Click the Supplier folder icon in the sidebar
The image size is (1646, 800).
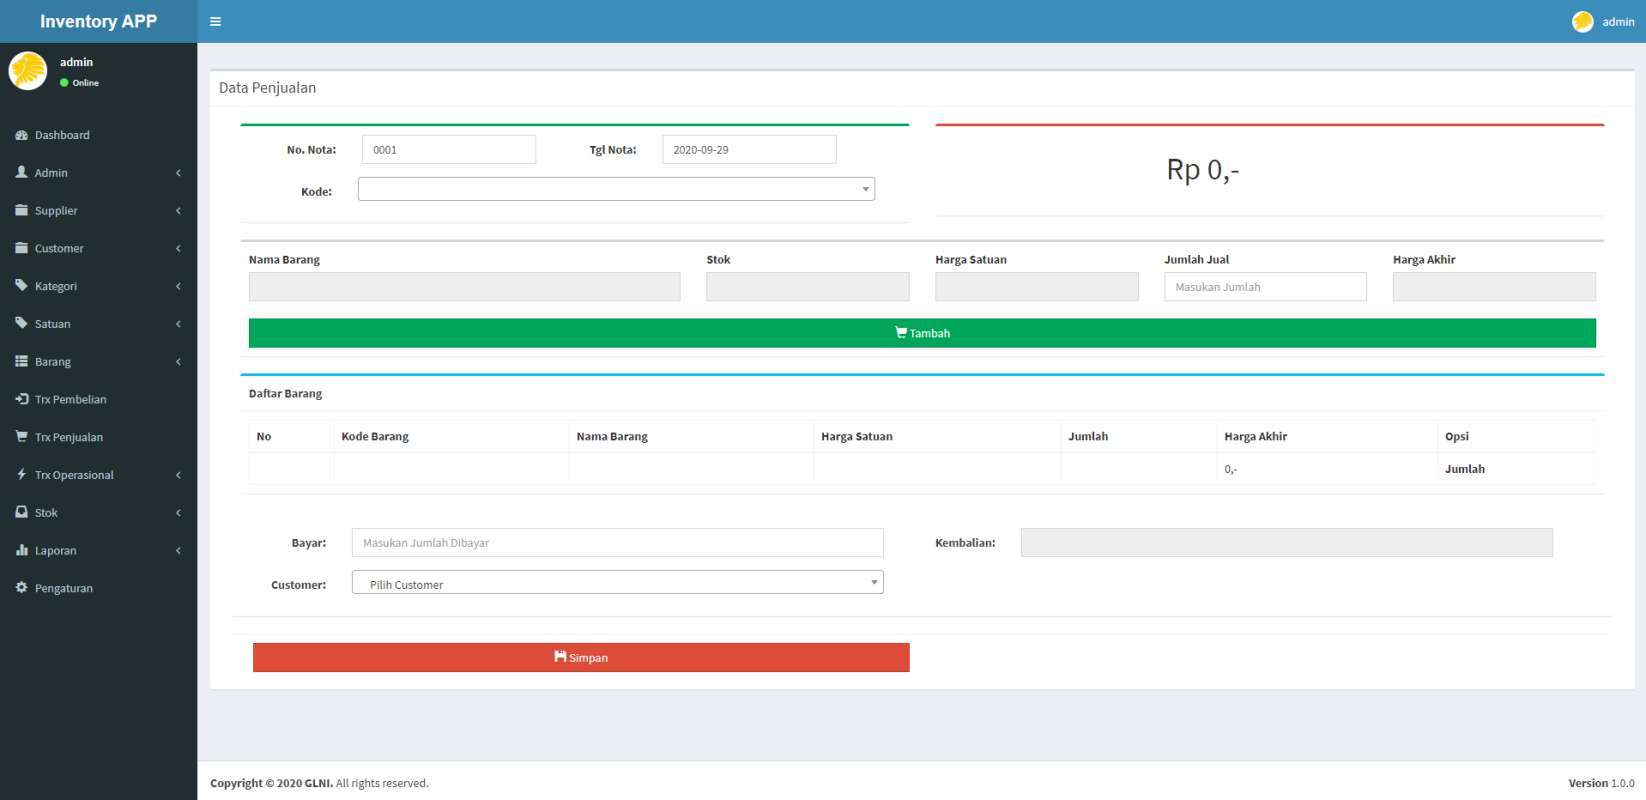tap(21, 210)
